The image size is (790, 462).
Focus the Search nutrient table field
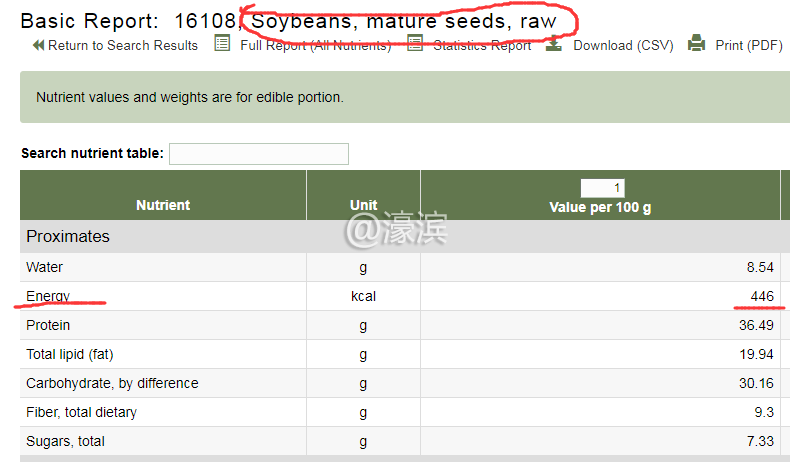[x=259, y=154]
